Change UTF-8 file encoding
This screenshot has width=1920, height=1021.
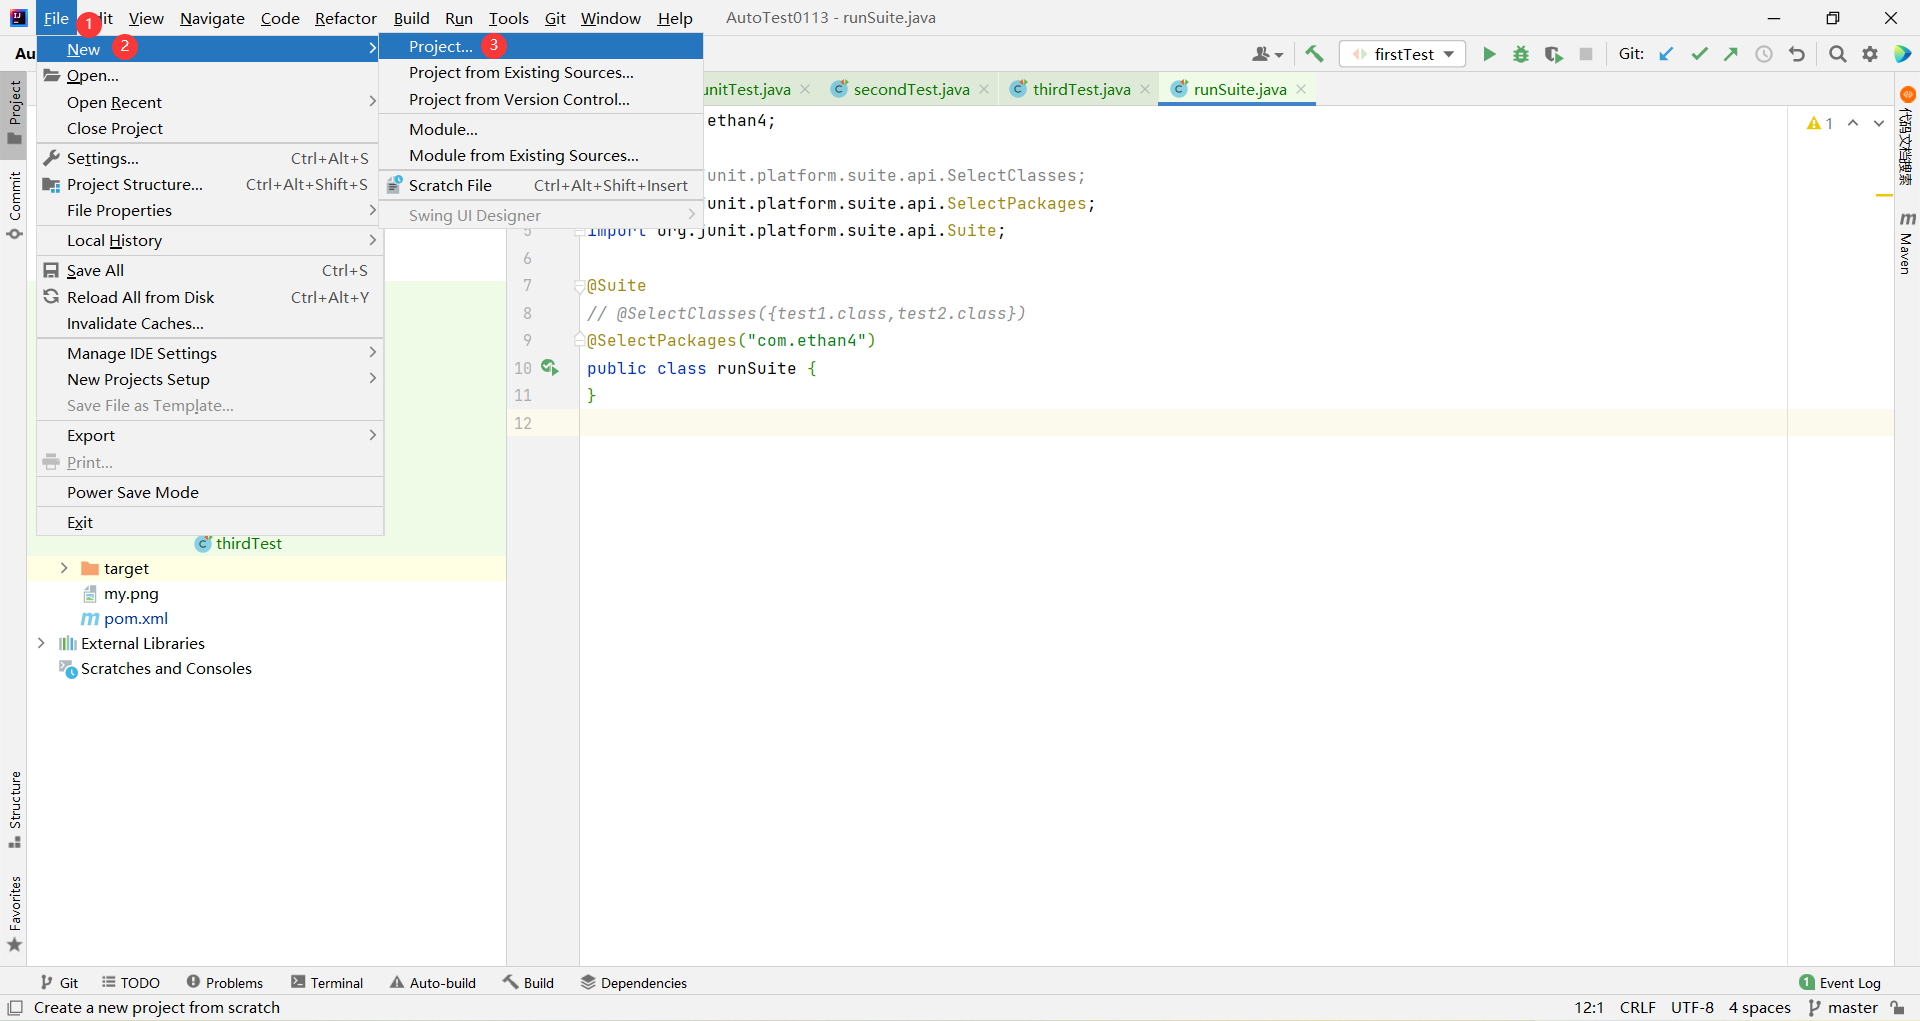coord(1692,1008)
